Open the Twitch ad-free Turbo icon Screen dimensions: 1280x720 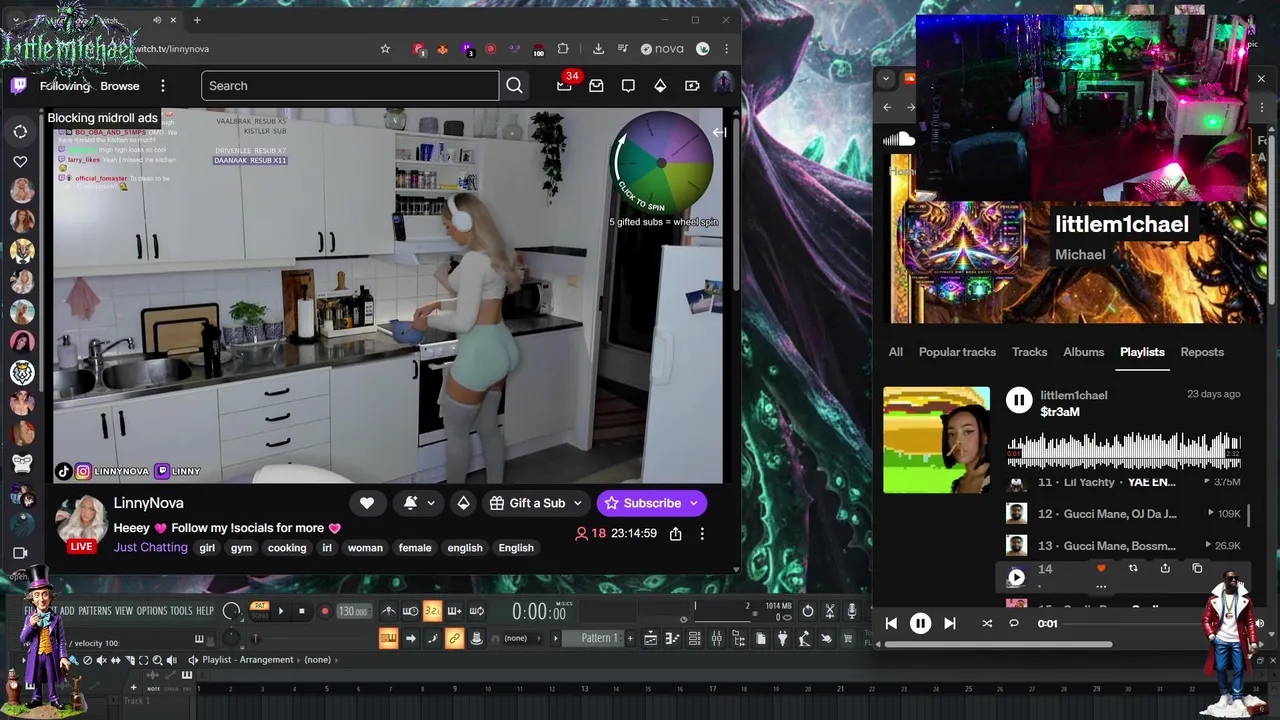pyautogui.click(x=692, y=86)
